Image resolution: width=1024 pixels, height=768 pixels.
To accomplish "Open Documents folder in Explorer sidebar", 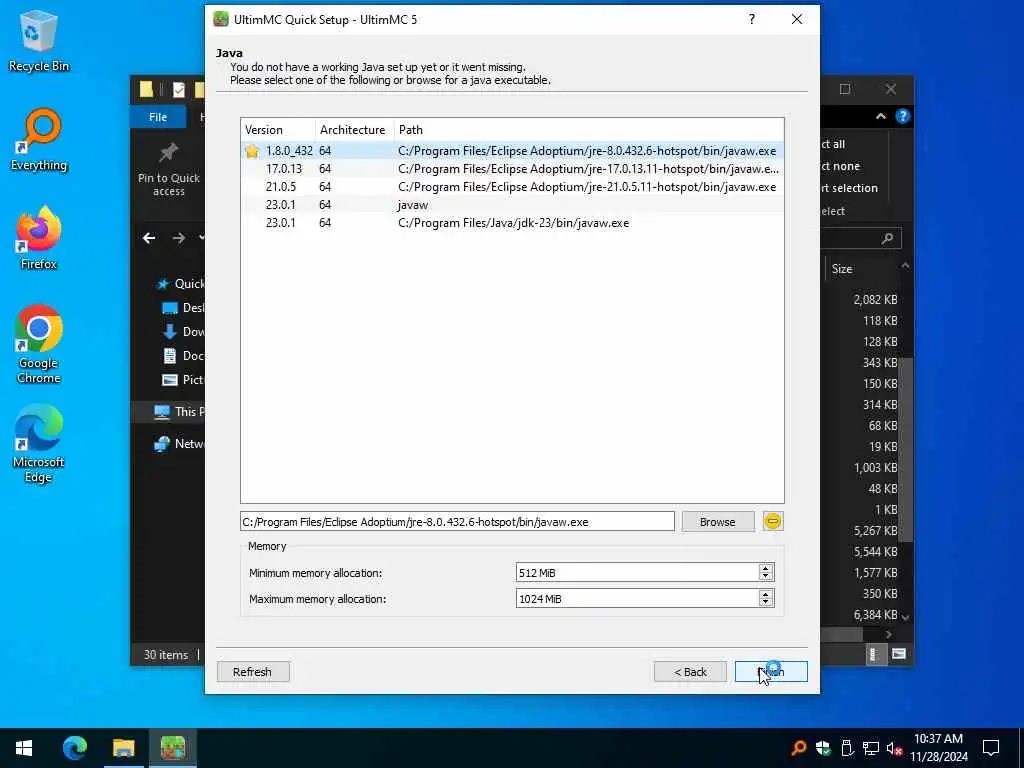I will 184,356.
